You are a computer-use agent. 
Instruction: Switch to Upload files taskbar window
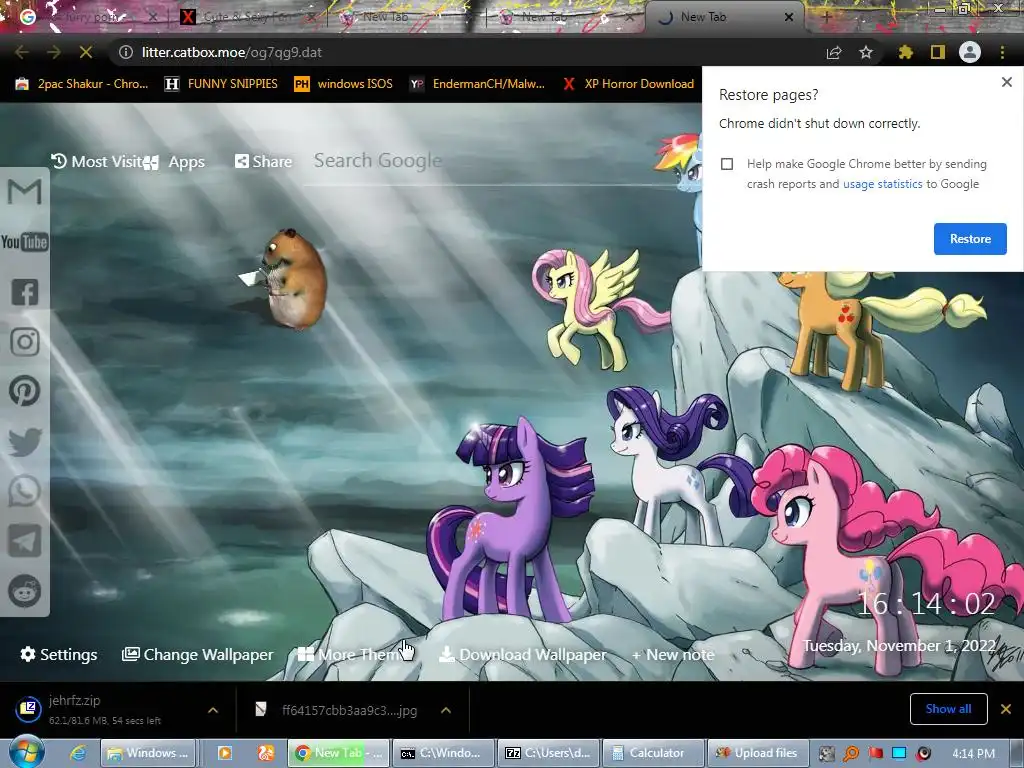click(x=758, y=753)
